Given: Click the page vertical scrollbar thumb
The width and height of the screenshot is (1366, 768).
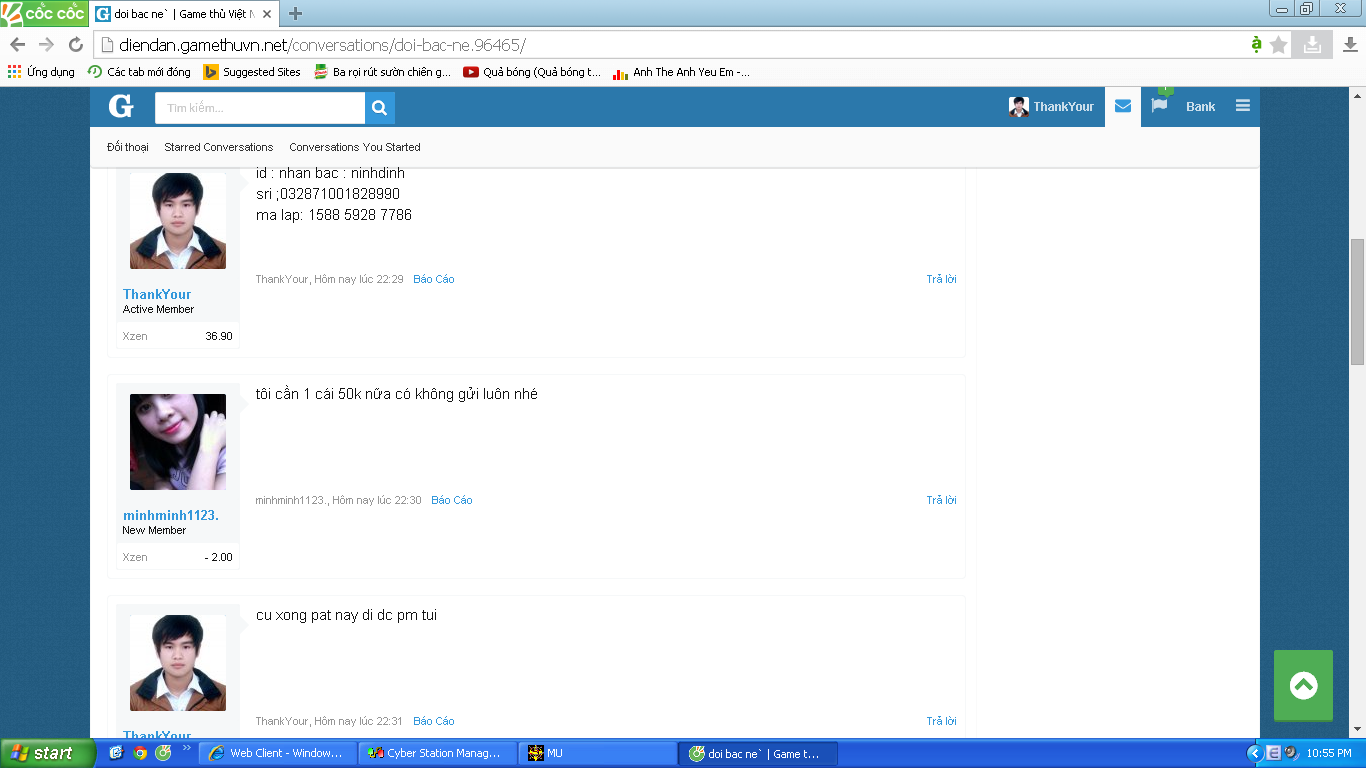Looking at the screenshot, I should (1357, 302).
